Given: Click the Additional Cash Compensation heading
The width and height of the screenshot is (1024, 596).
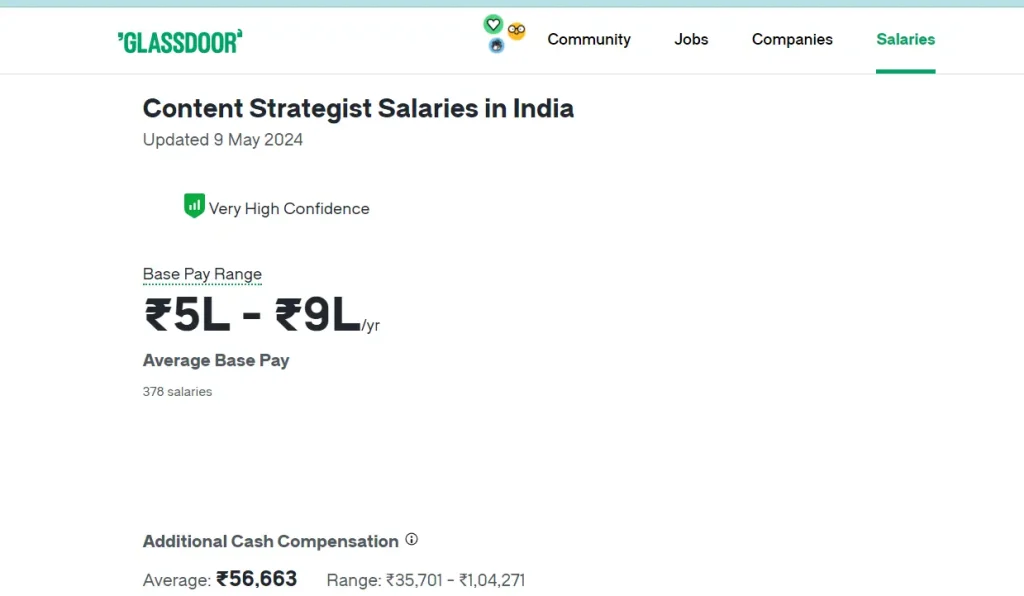Looking at the screenshot, I should click(x=270, y=541).
